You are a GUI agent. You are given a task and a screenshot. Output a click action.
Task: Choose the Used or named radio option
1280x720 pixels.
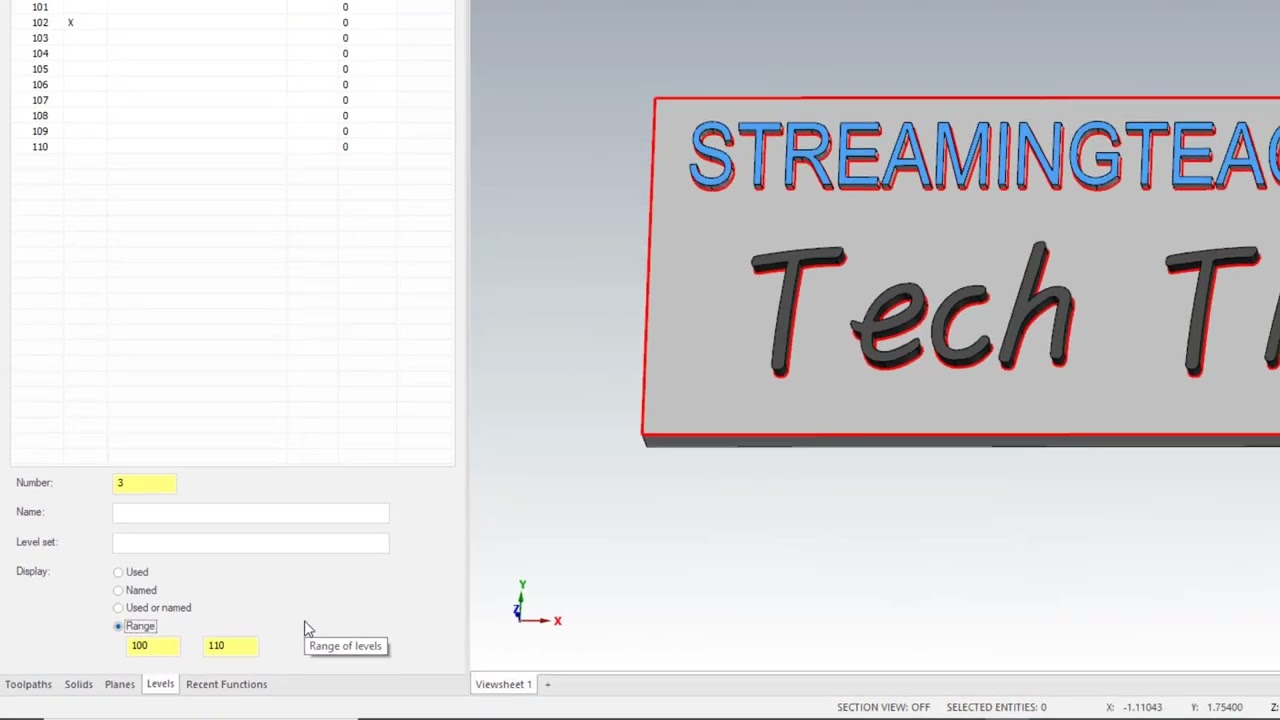(x=118, y=608)
